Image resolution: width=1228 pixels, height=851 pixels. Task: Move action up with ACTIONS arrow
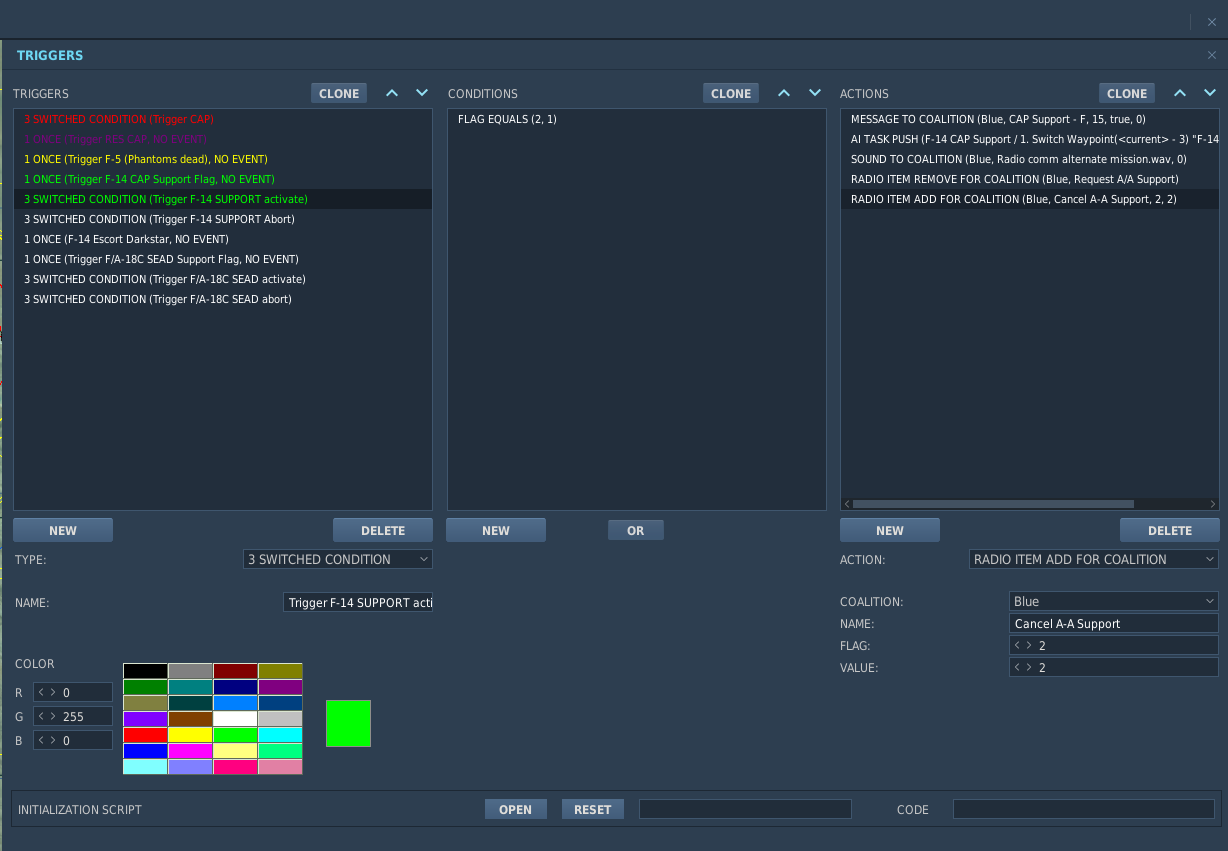tap(1180, 93)
